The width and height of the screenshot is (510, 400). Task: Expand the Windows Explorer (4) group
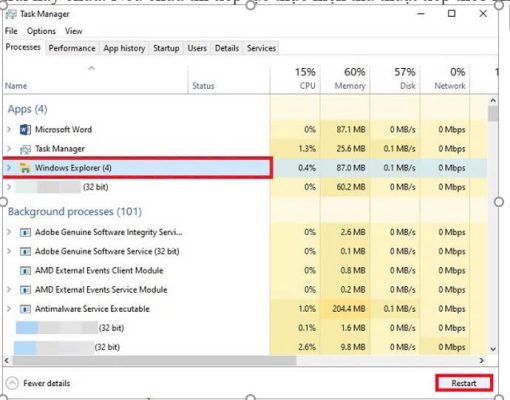(9, 168)
